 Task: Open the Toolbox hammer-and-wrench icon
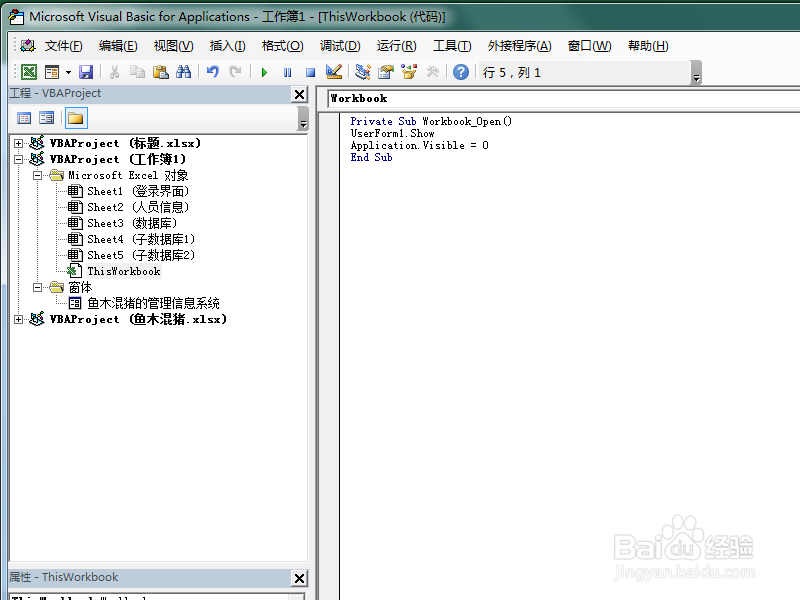pos(433,72)
